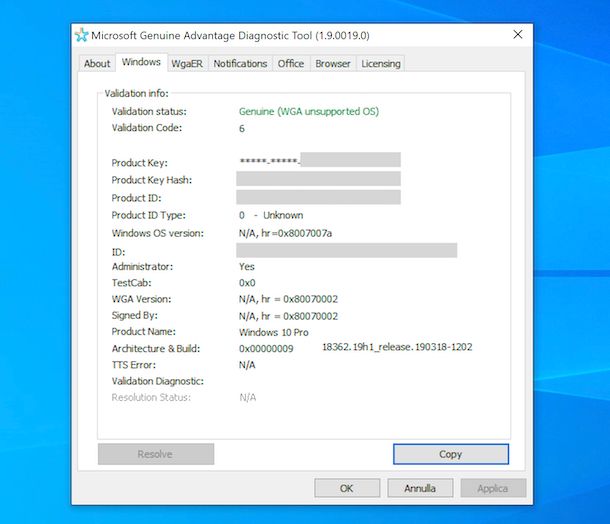Click Administrator value 'Yes'

pyautogui.click(x=247, y=266)
